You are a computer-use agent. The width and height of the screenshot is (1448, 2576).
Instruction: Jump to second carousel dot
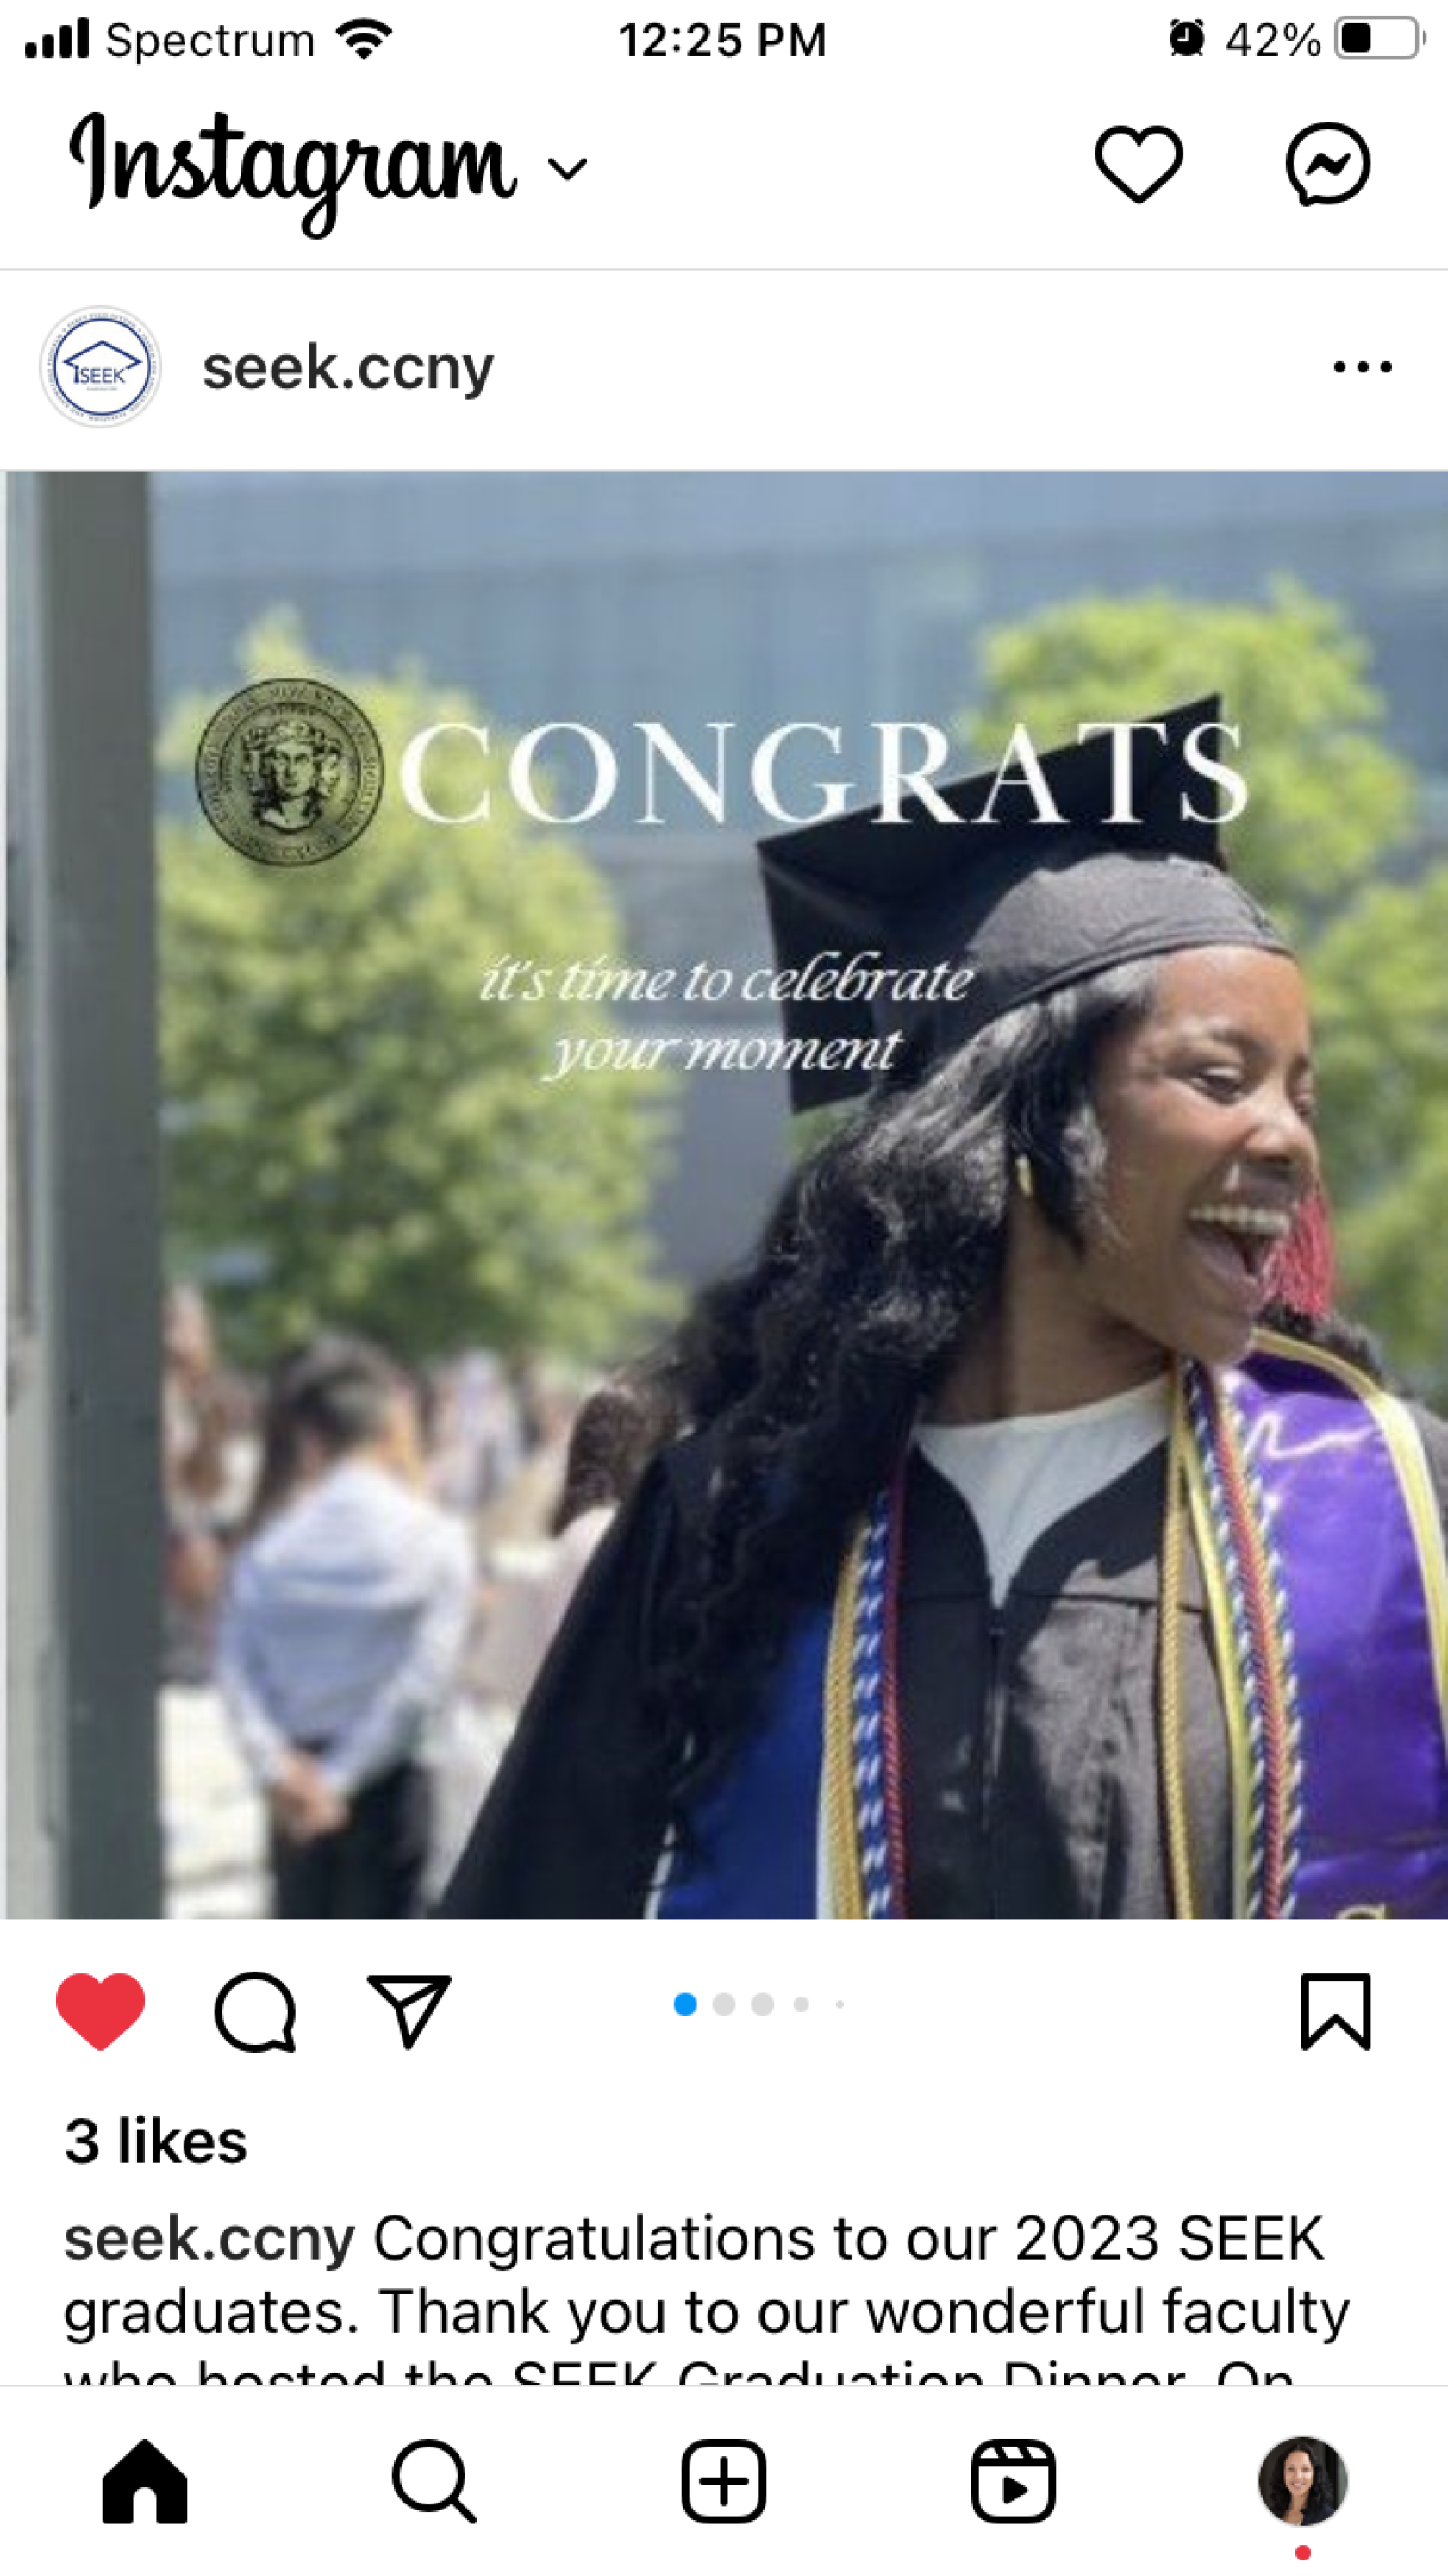pos(724,2004)
